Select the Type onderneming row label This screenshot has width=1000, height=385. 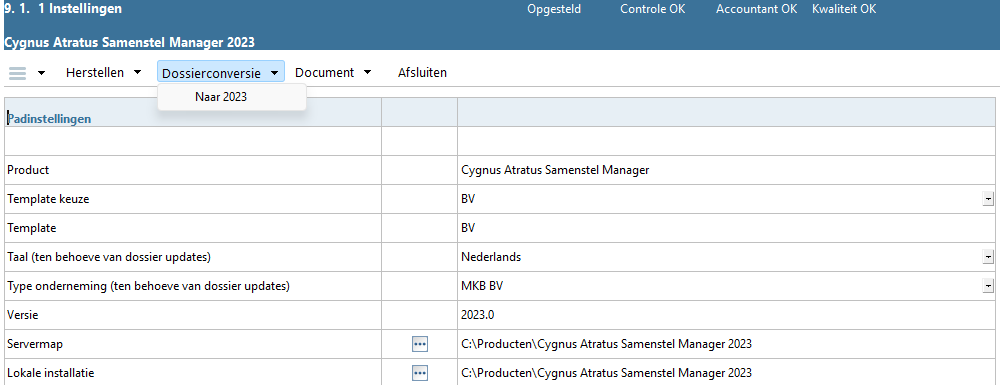coord(148,286)
